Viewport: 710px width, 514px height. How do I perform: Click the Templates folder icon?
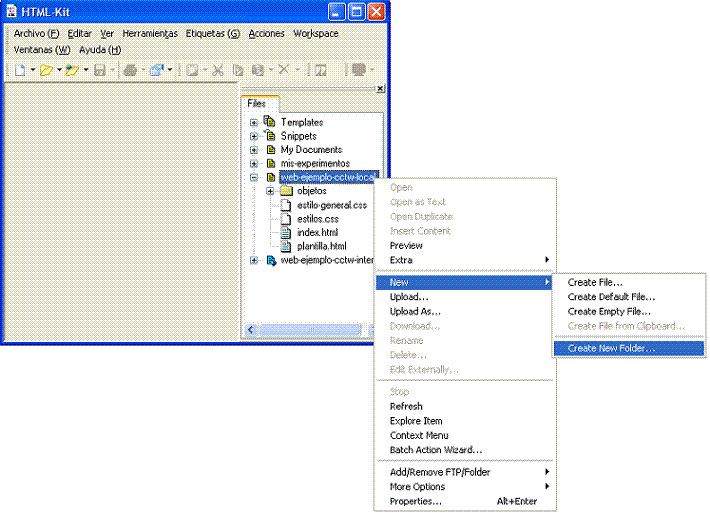tap(269, 121)
